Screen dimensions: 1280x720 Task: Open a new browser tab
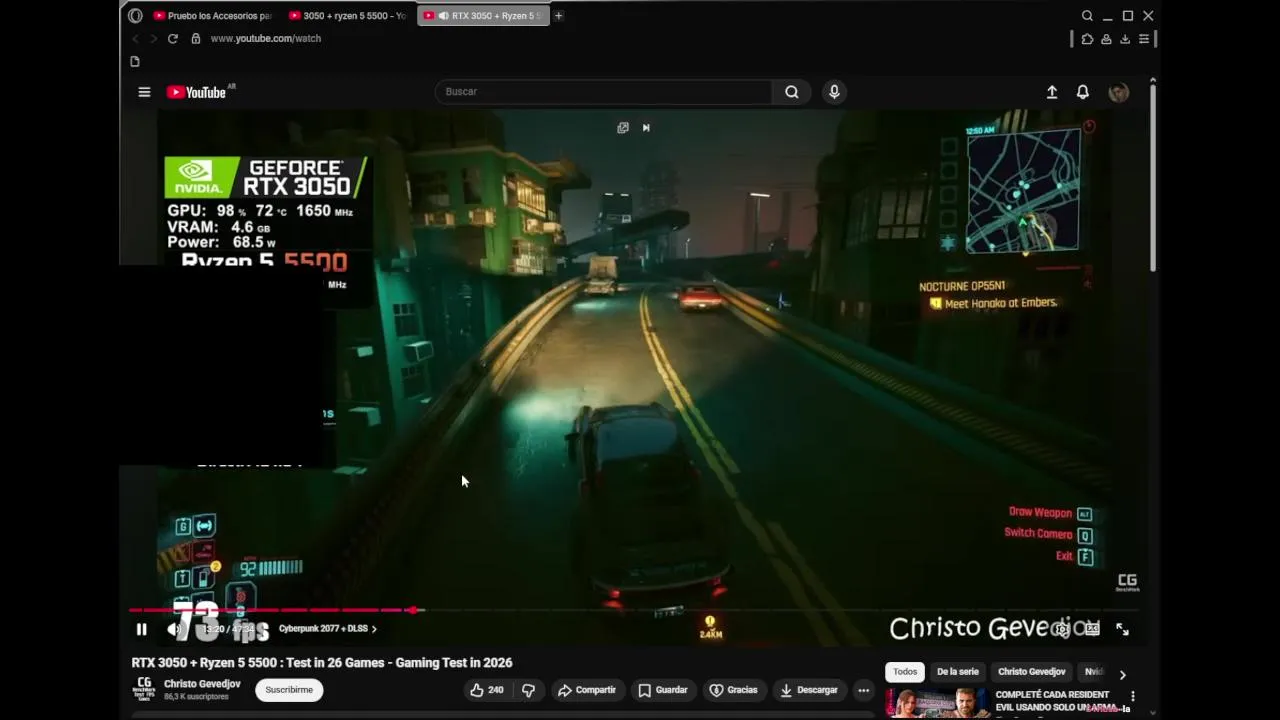pos(559,16)
